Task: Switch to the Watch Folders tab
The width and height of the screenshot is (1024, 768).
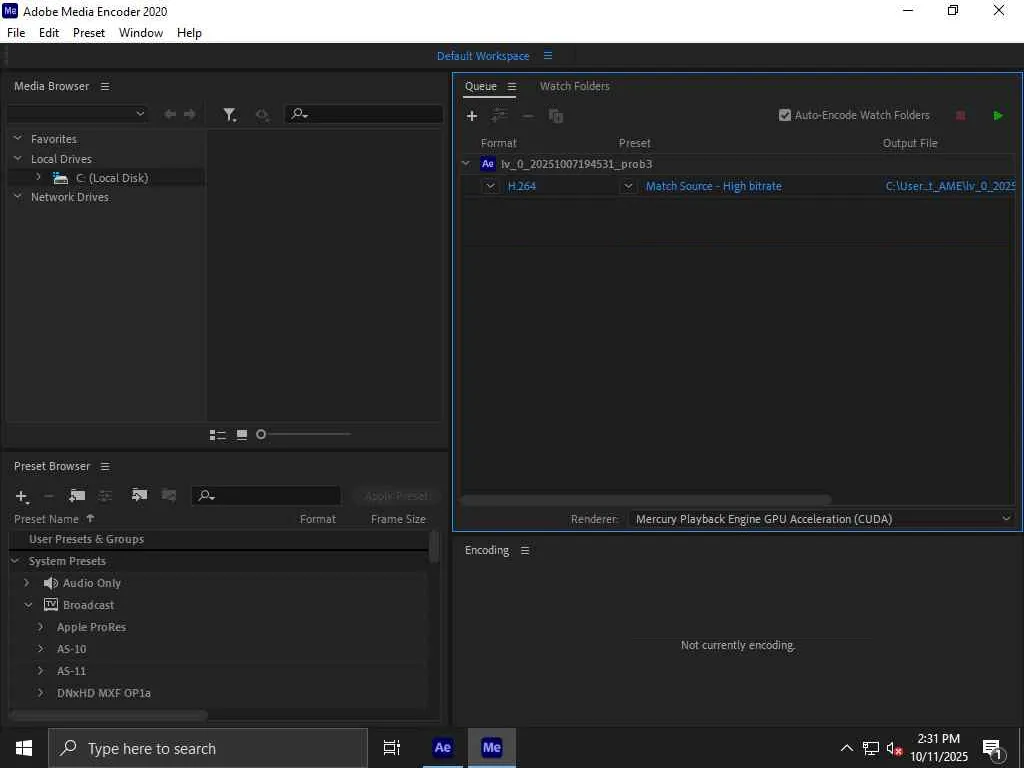Action: click(575, 86)
